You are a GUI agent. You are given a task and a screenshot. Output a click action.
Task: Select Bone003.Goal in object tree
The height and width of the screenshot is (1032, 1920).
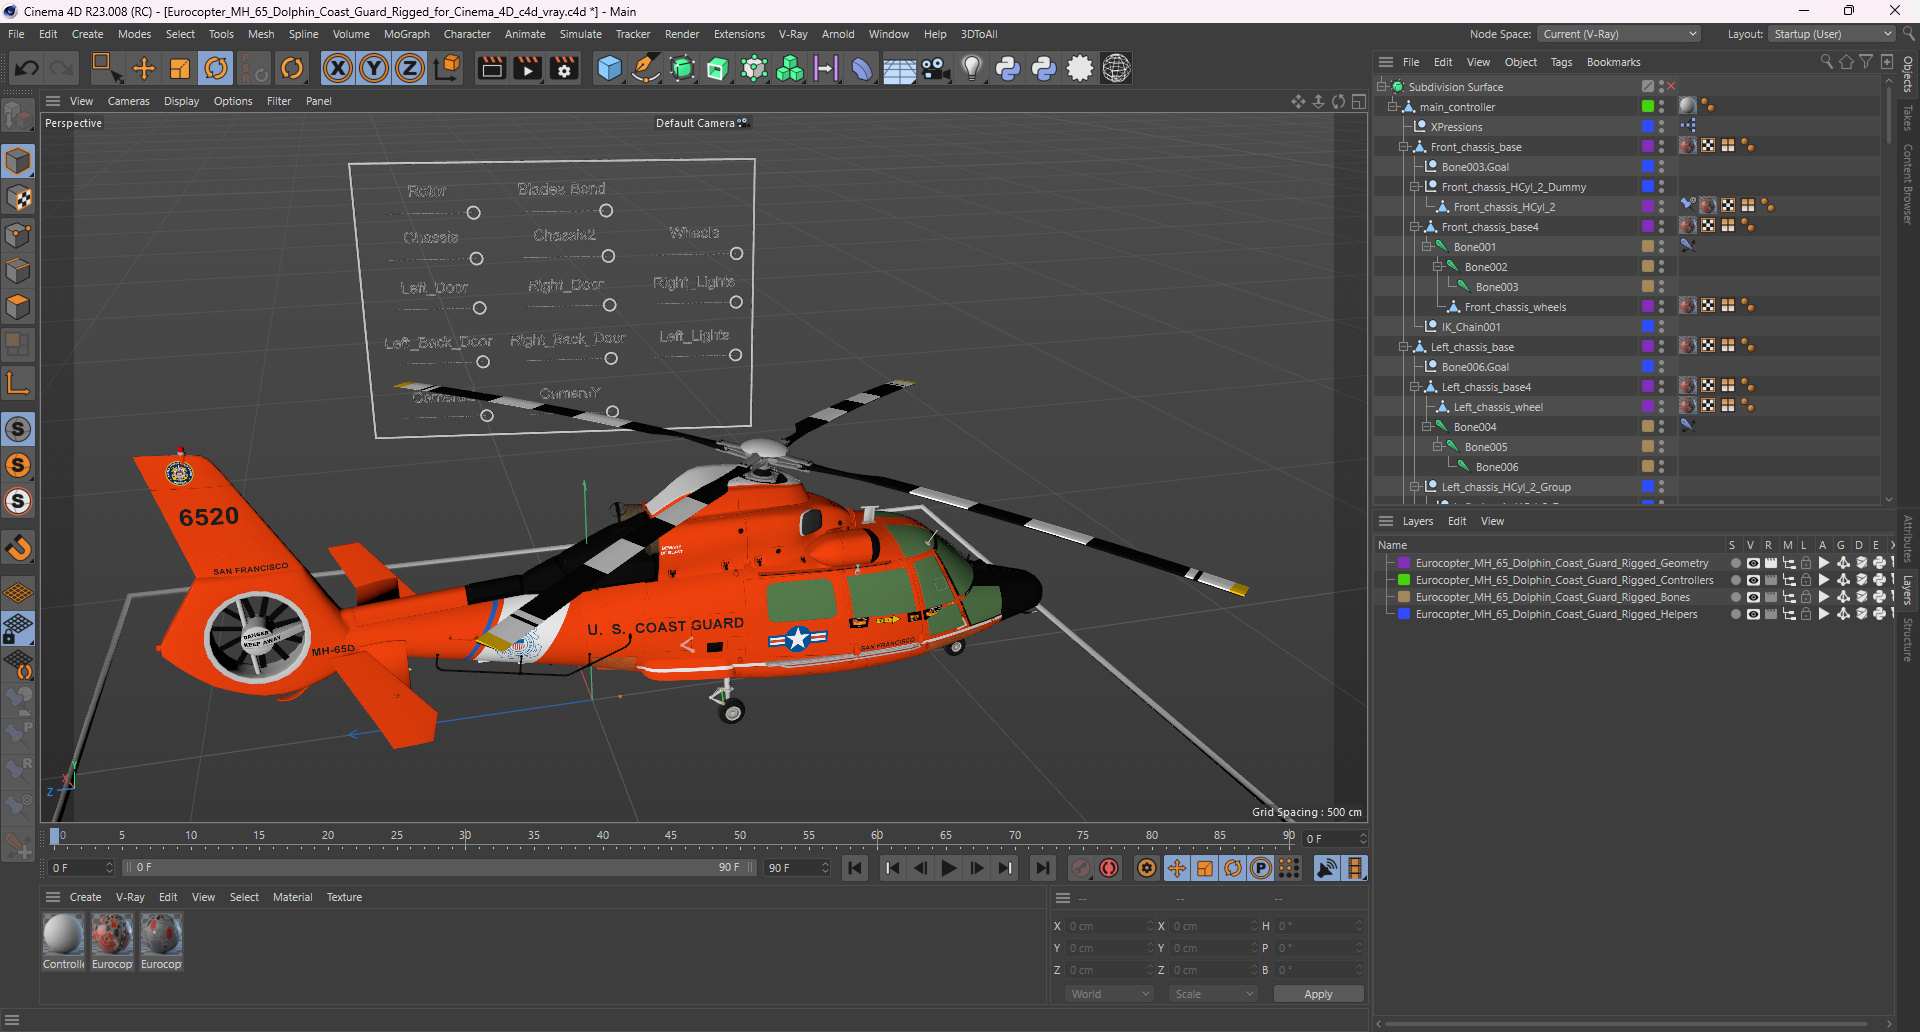[x=1475, y=167]
